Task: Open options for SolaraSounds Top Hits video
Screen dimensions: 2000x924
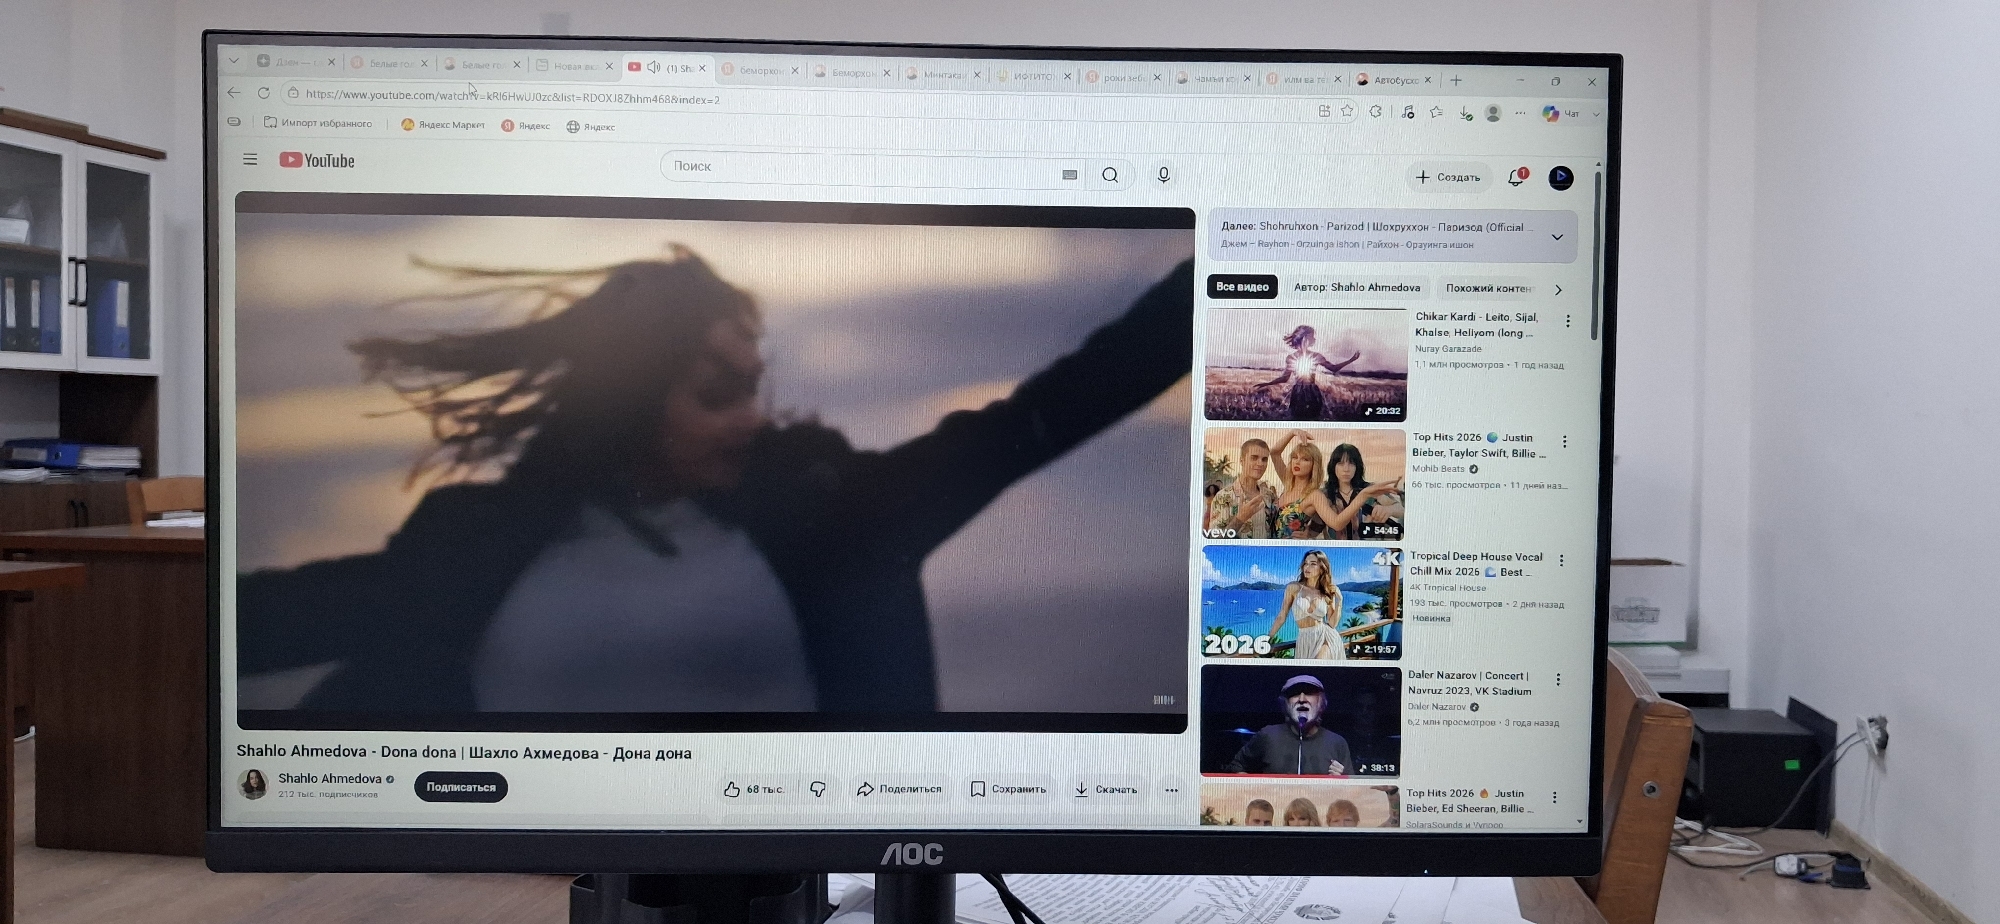Action: [x=1554, y=797]
